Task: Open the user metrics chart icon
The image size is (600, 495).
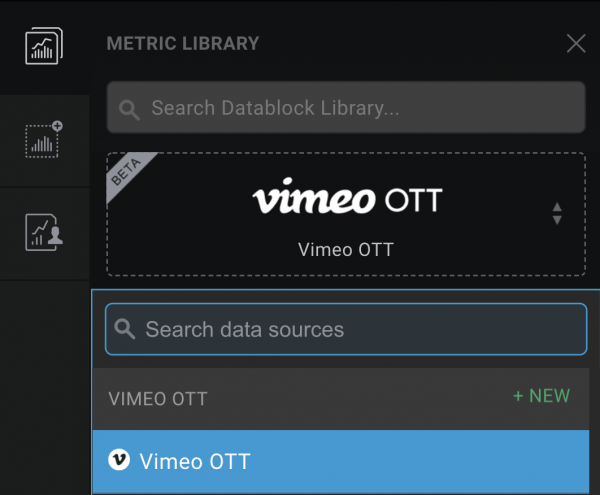Action: click(44, 232)
